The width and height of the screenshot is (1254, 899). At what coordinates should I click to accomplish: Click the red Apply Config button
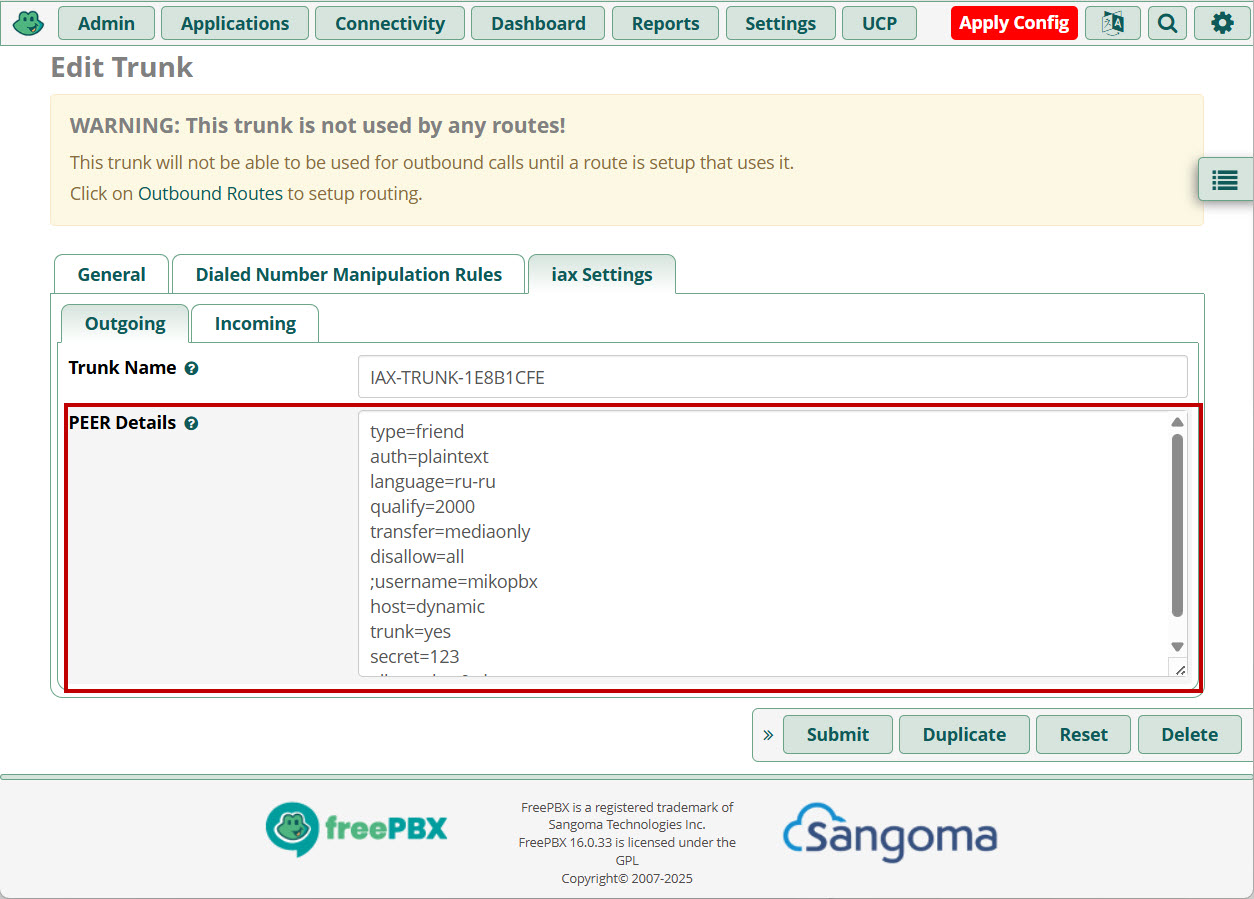(x=1013, y=23)
